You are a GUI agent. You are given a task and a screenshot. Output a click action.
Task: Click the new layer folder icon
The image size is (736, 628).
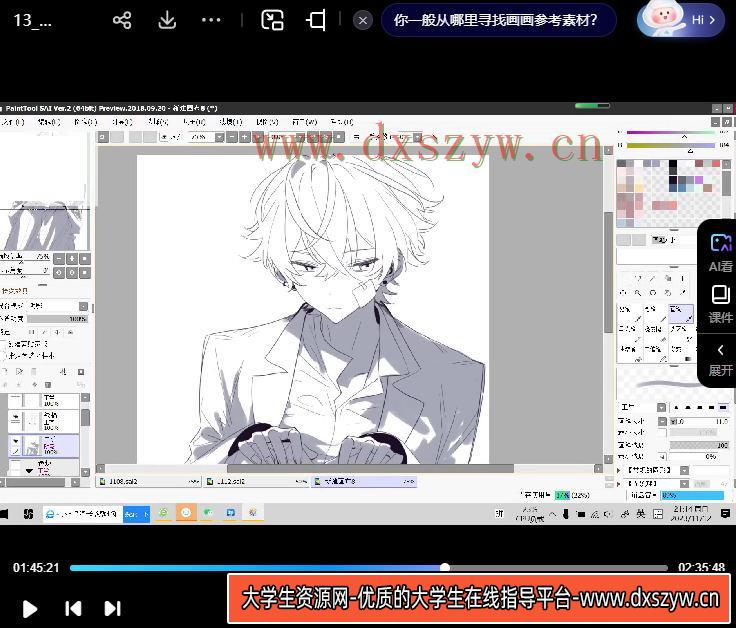34,372
